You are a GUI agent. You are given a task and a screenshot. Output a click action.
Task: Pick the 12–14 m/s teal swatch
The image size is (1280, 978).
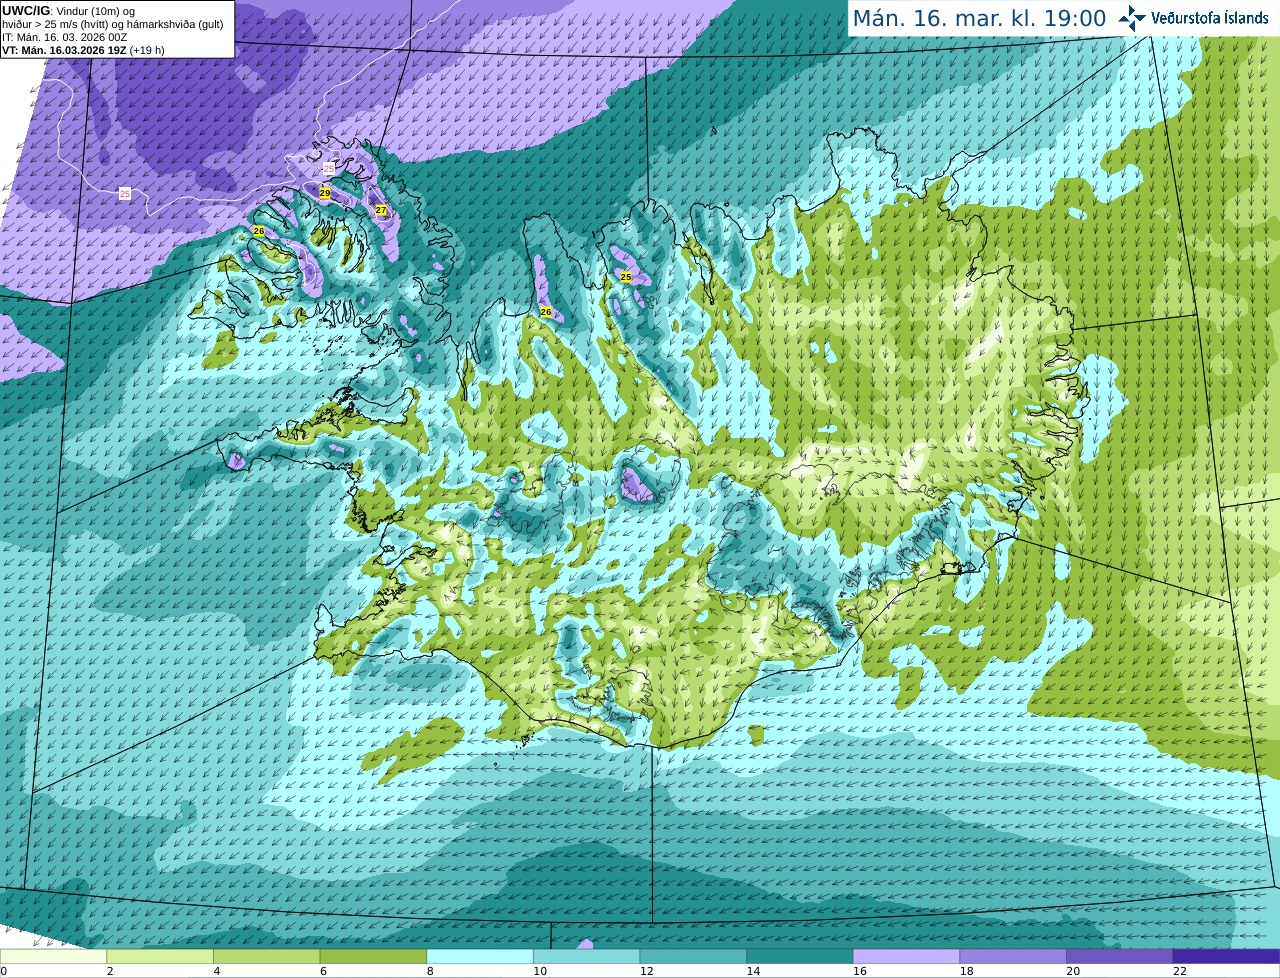click(x=693, y=956)
